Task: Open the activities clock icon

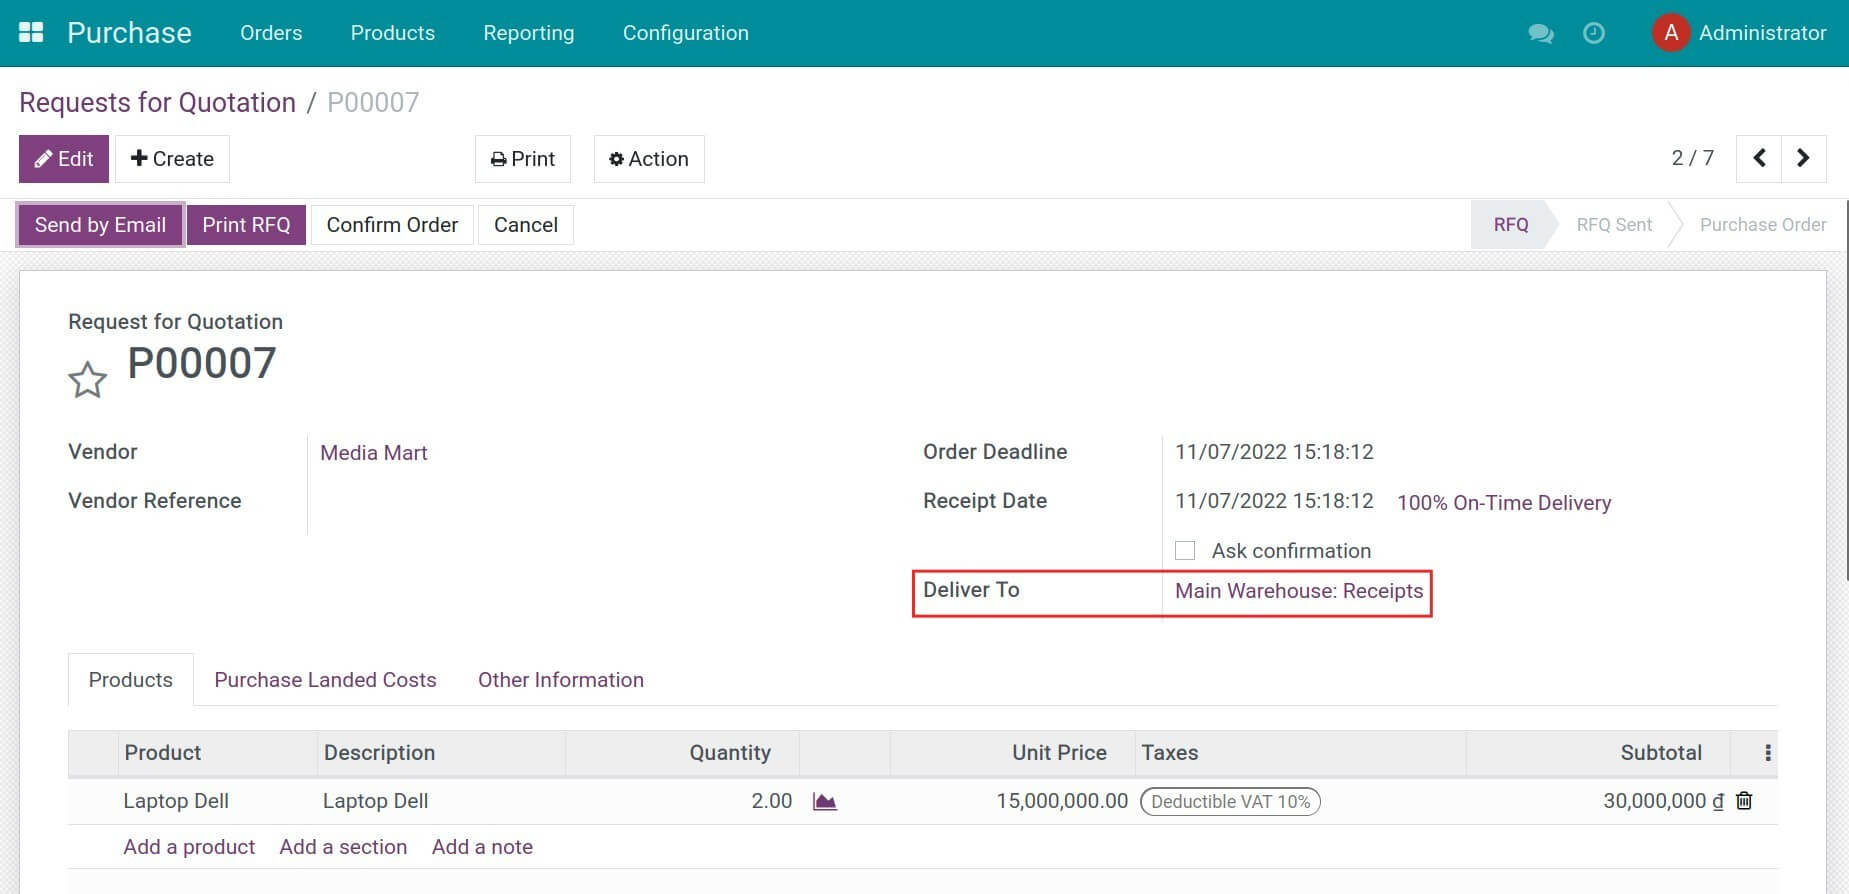Action: tap(1594, 33)
